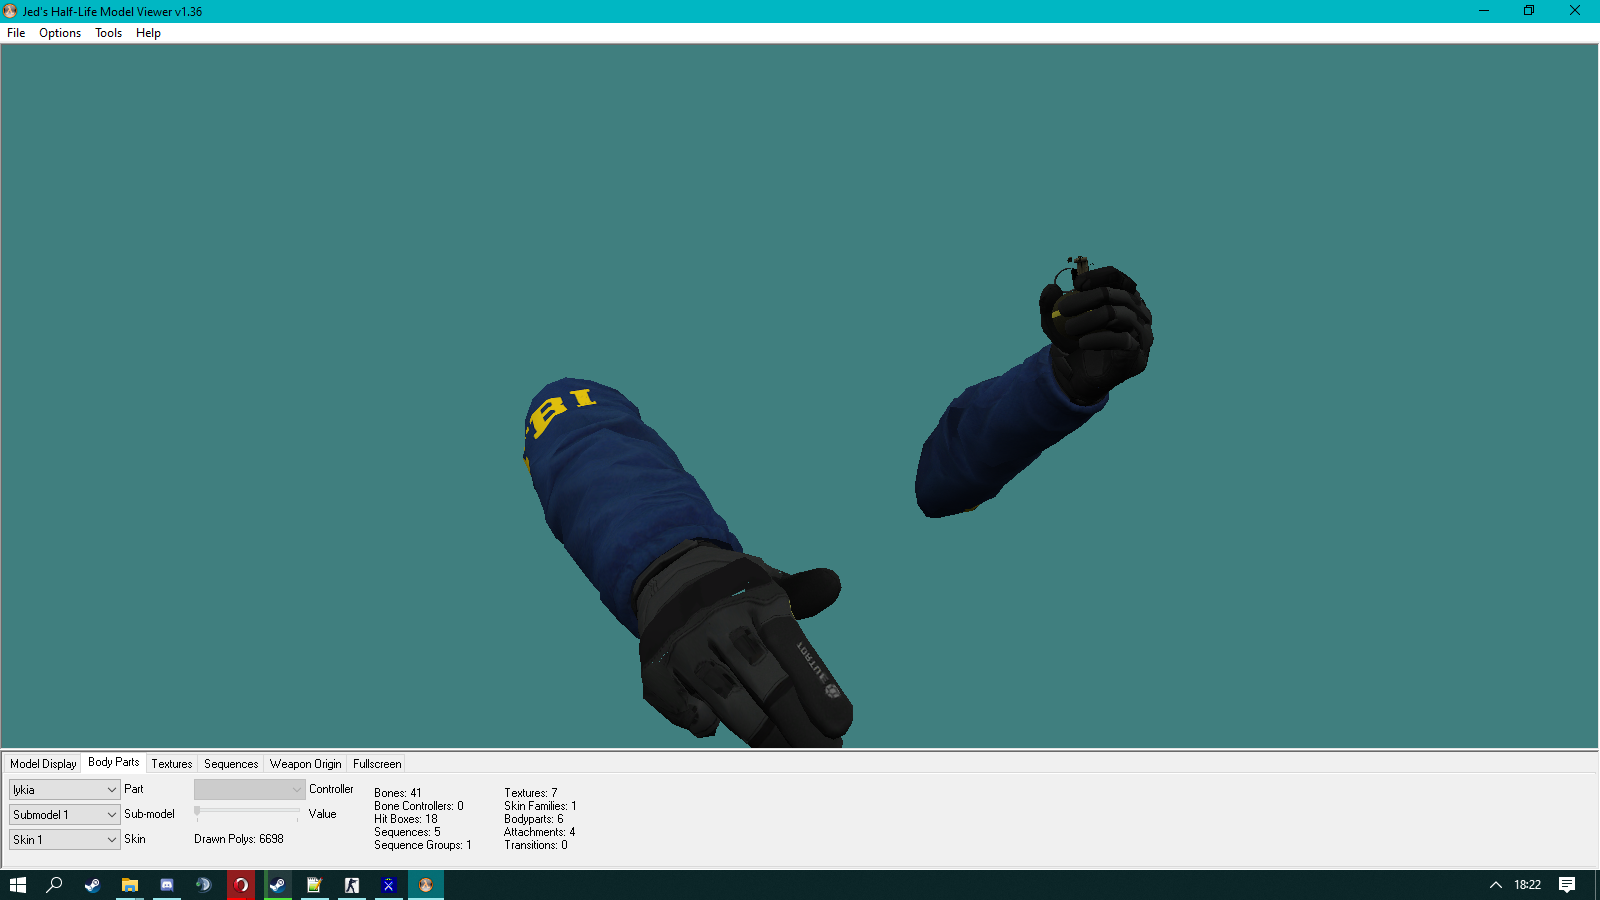Switch to the Model Display tab
Screen dimensions: 1600x900
click(x=43, y=764)
